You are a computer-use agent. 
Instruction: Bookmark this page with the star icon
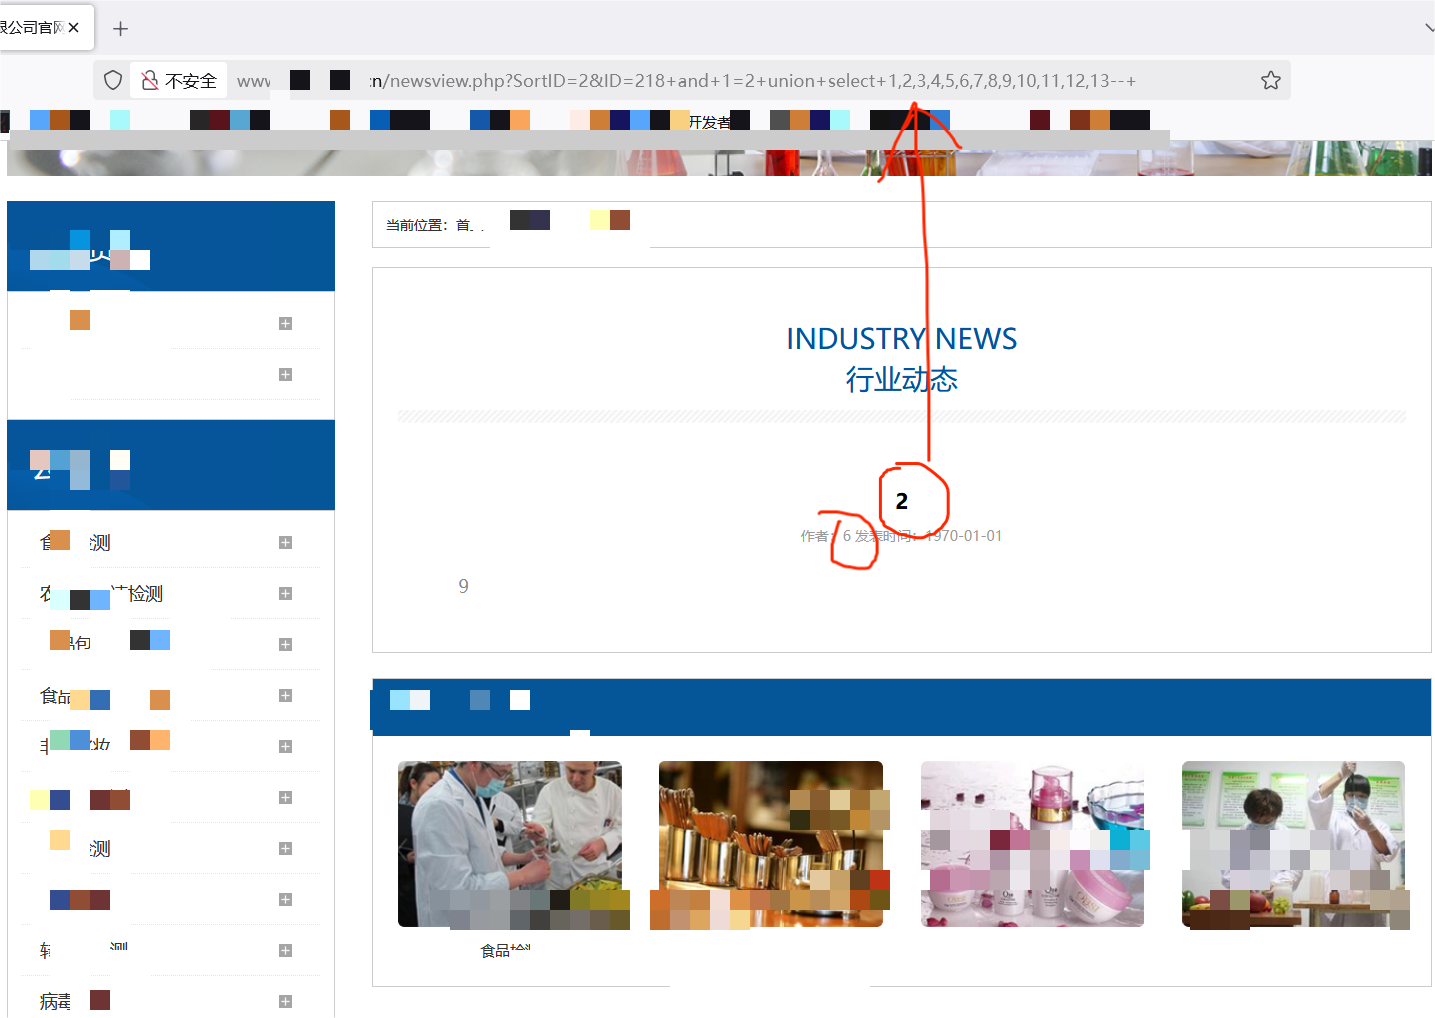pos(1270,81)
